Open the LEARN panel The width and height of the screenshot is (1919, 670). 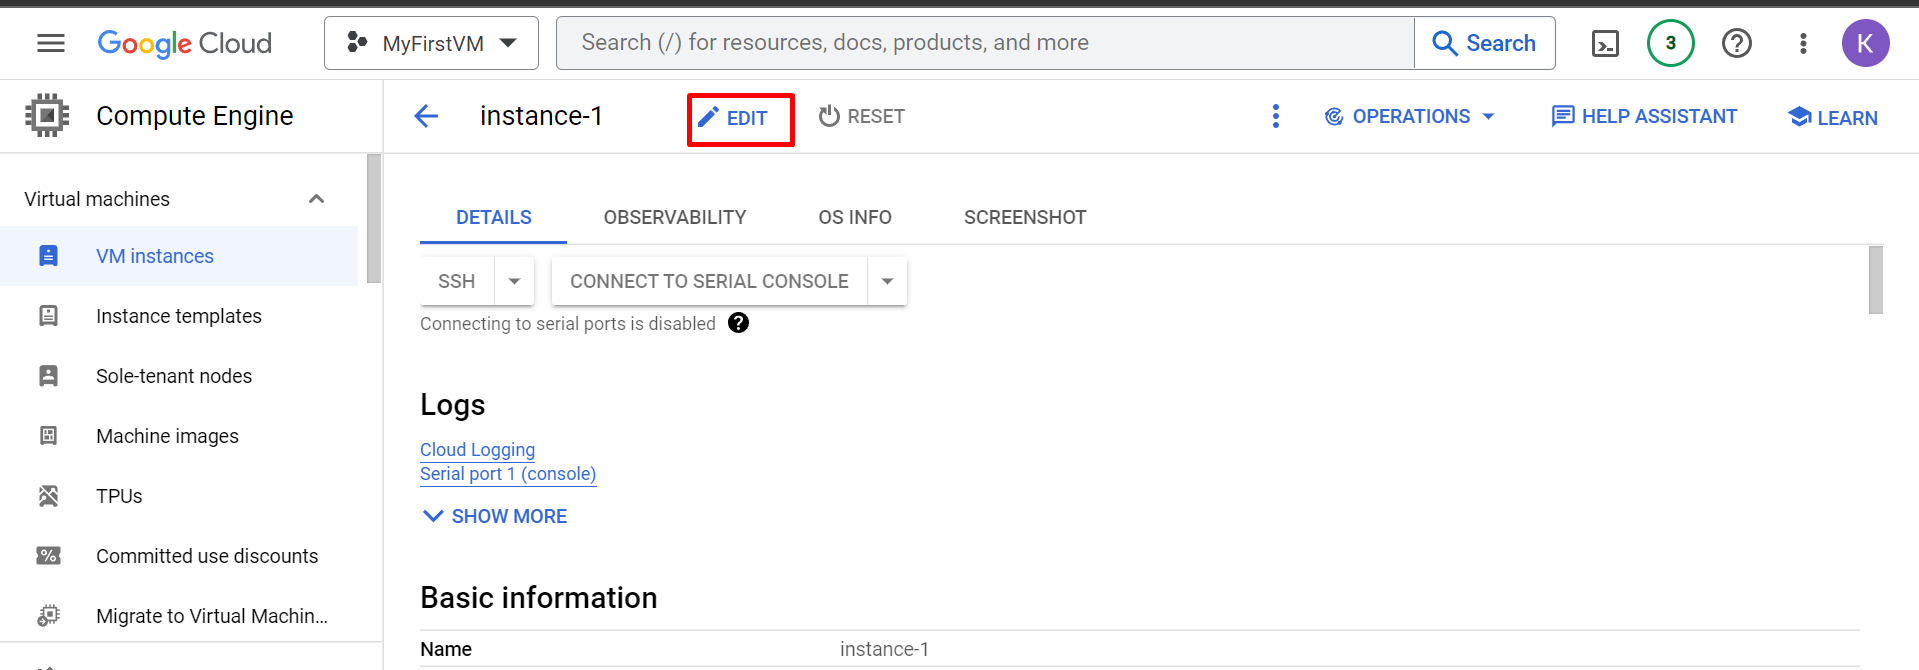(1832, 118)
